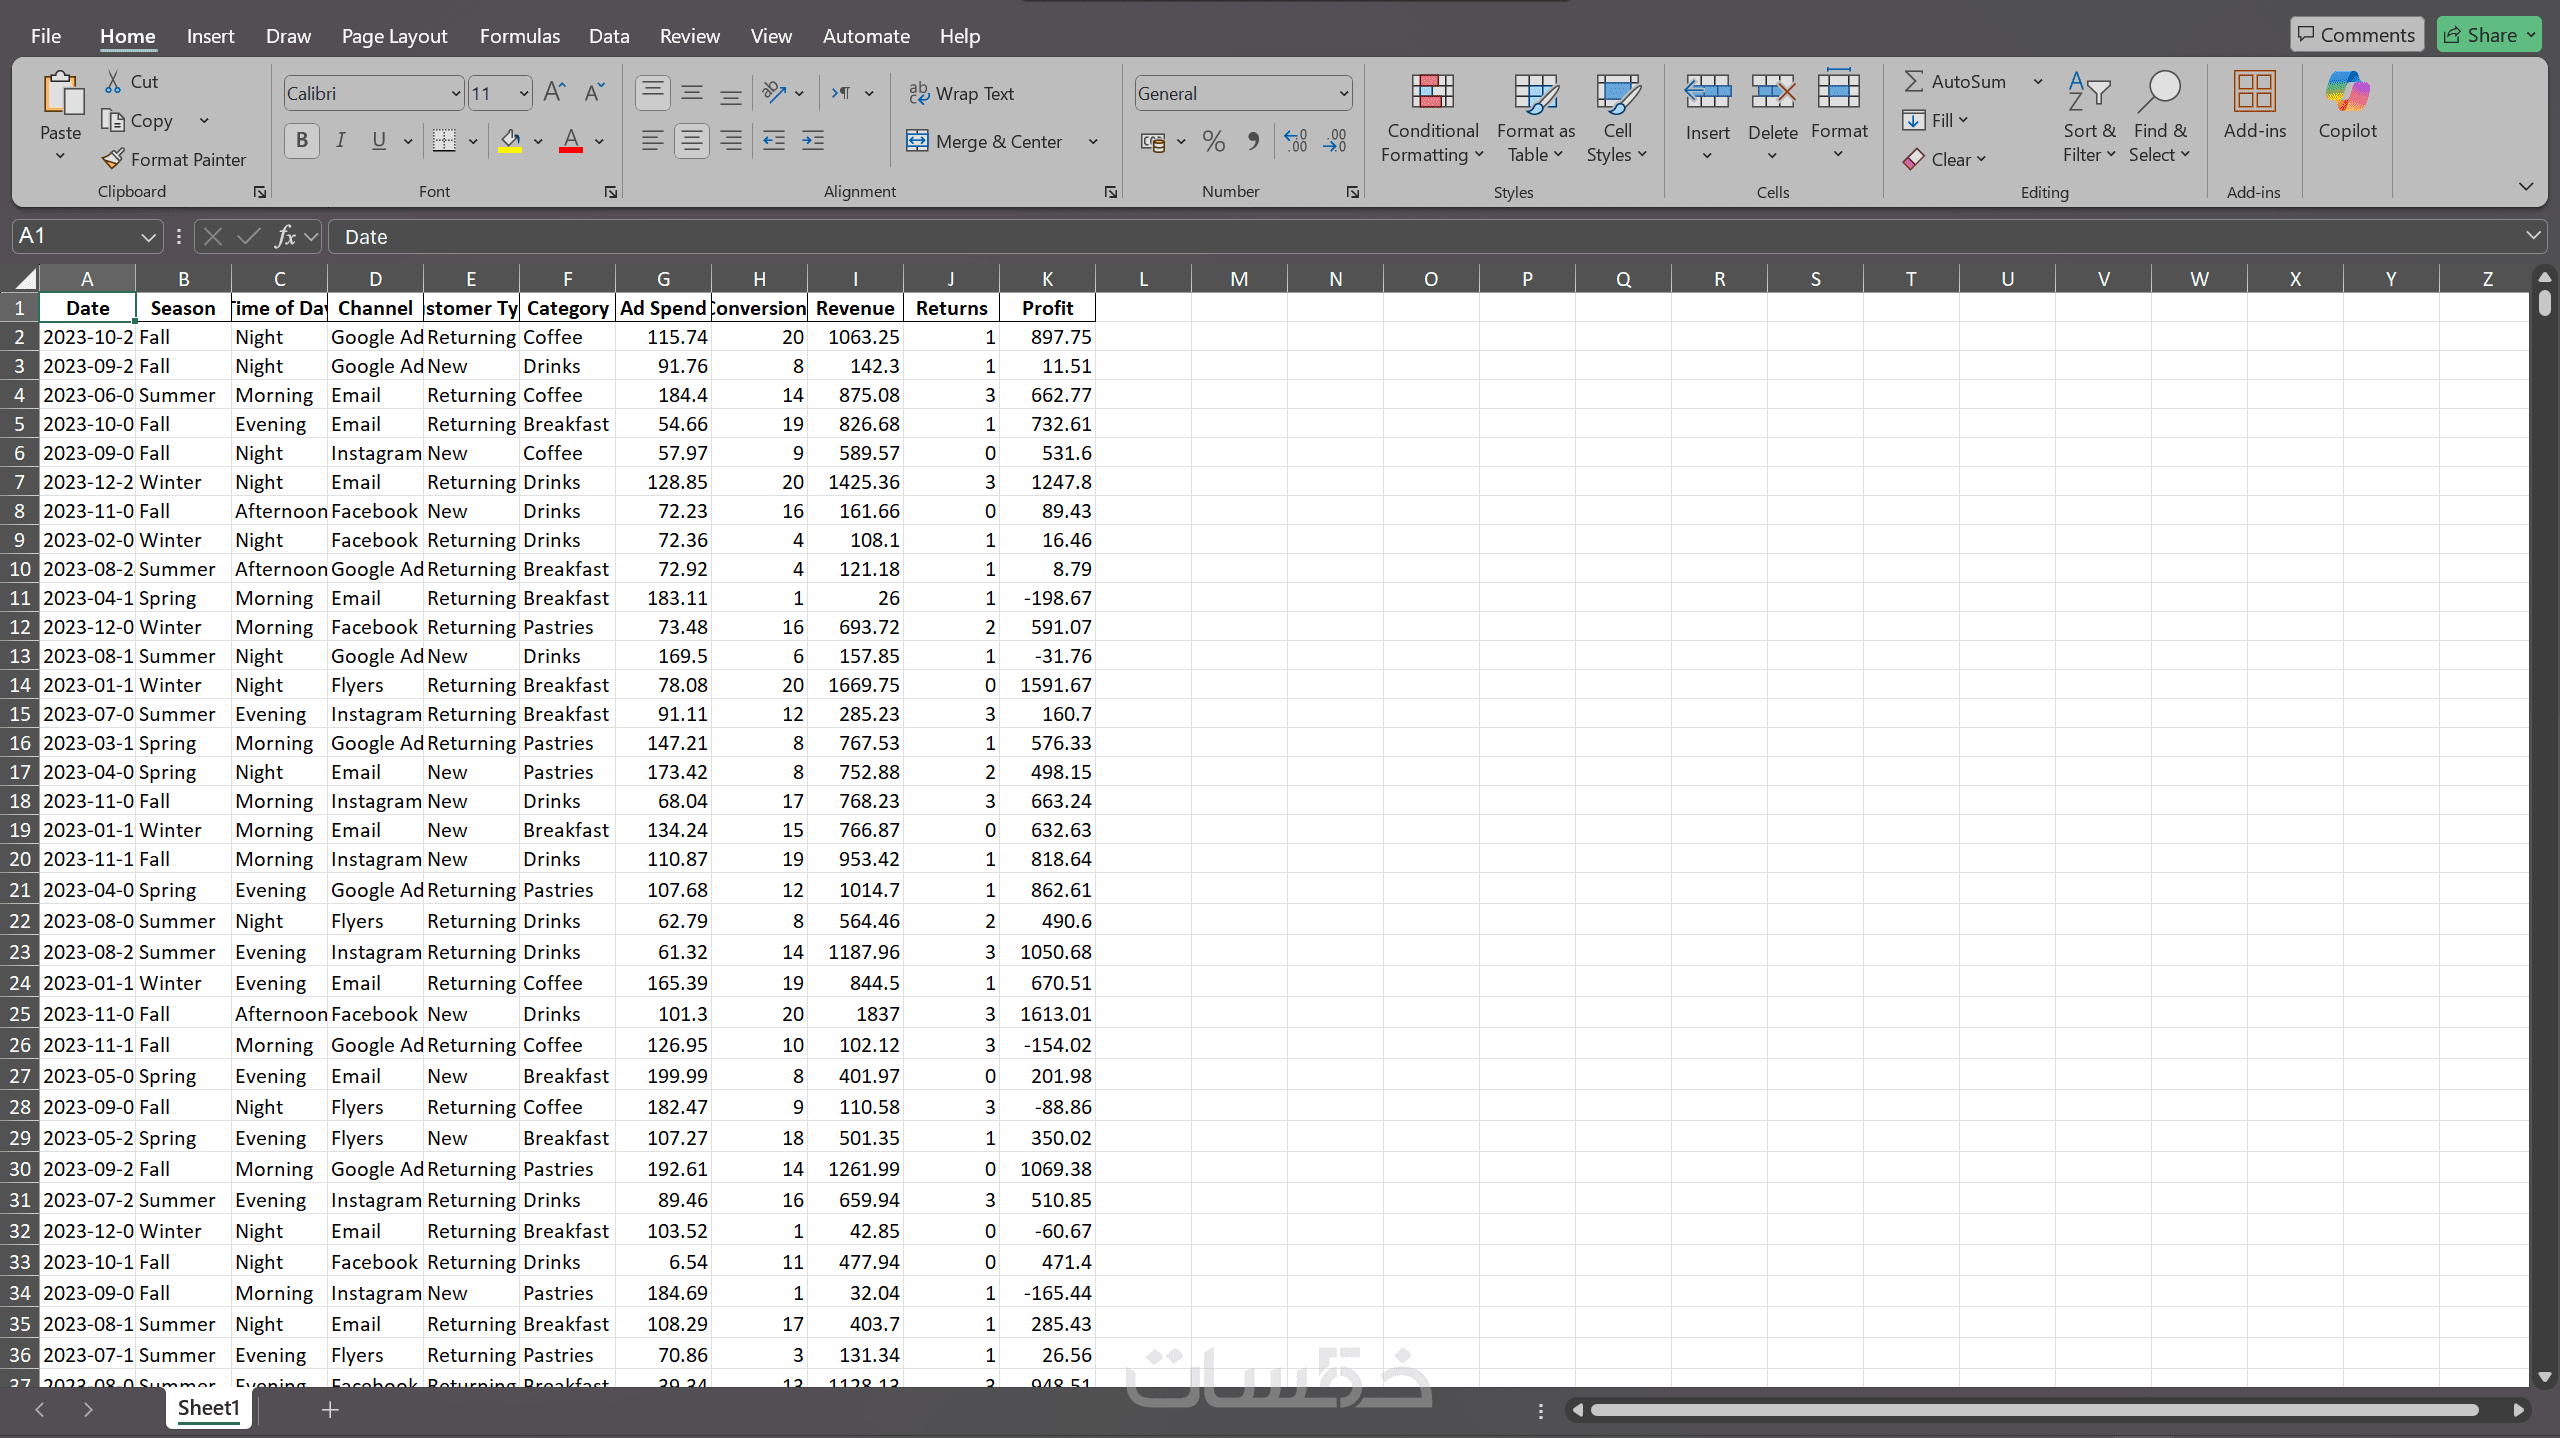The width and height of the screenshot is (2560, 1438).
Task: Click the Increase Indent icon
Action: tap(813, 141)
